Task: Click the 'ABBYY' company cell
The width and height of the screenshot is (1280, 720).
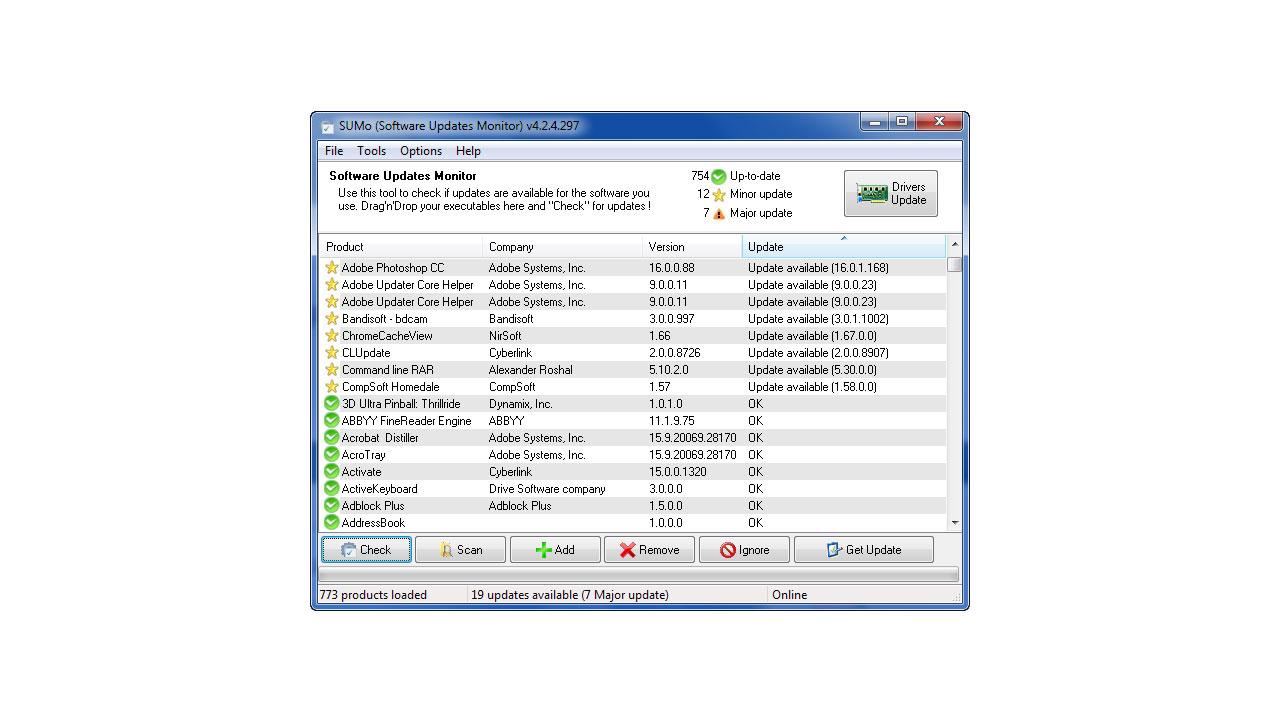Action: click(x=506, y=421)
